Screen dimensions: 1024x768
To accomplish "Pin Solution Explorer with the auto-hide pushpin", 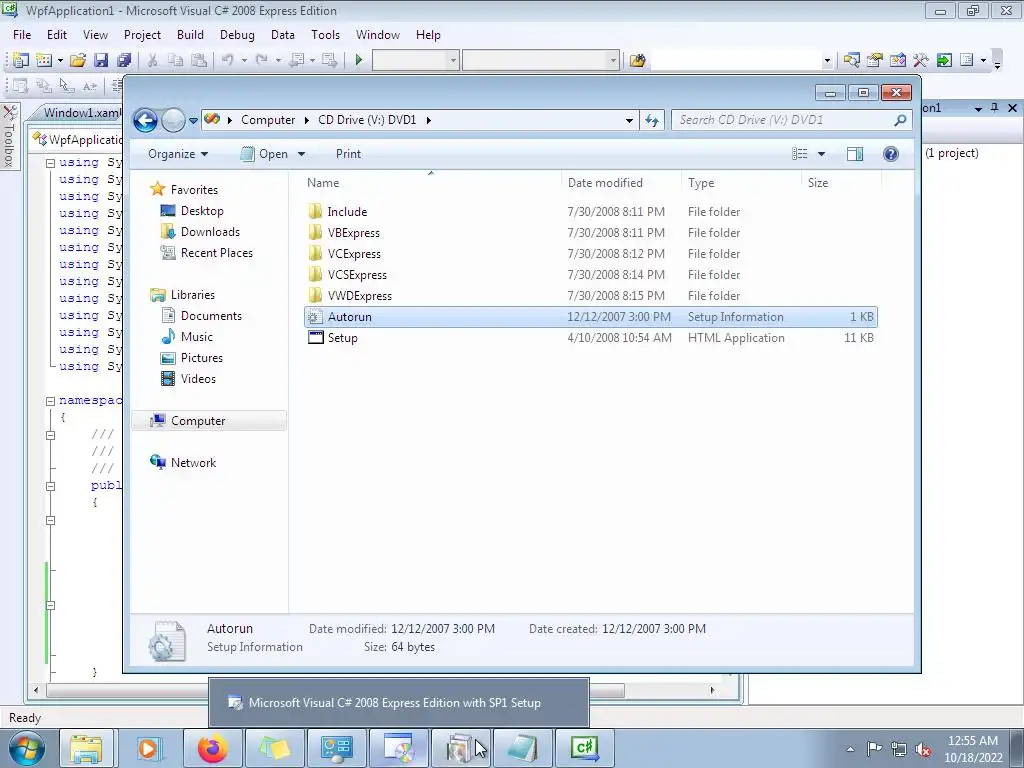I will click(995, 108).
